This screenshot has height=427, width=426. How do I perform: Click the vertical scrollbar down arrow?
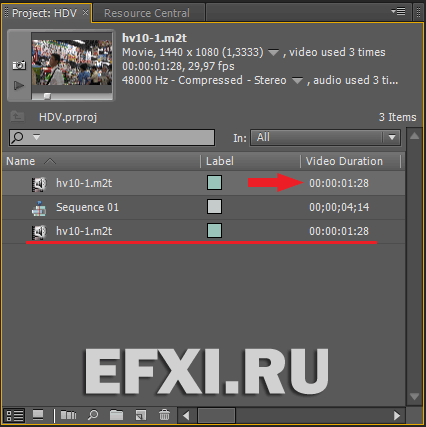coord(414,396)
